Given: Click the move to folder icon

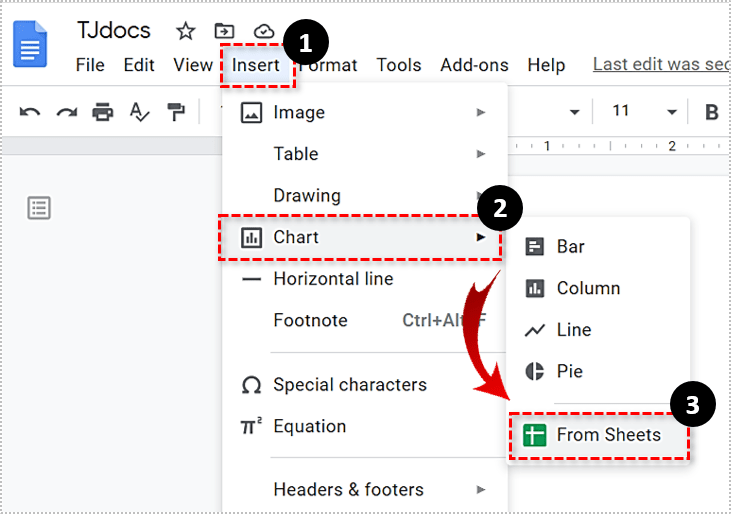Looking at the screenshot, I should (x=225, y=31).
